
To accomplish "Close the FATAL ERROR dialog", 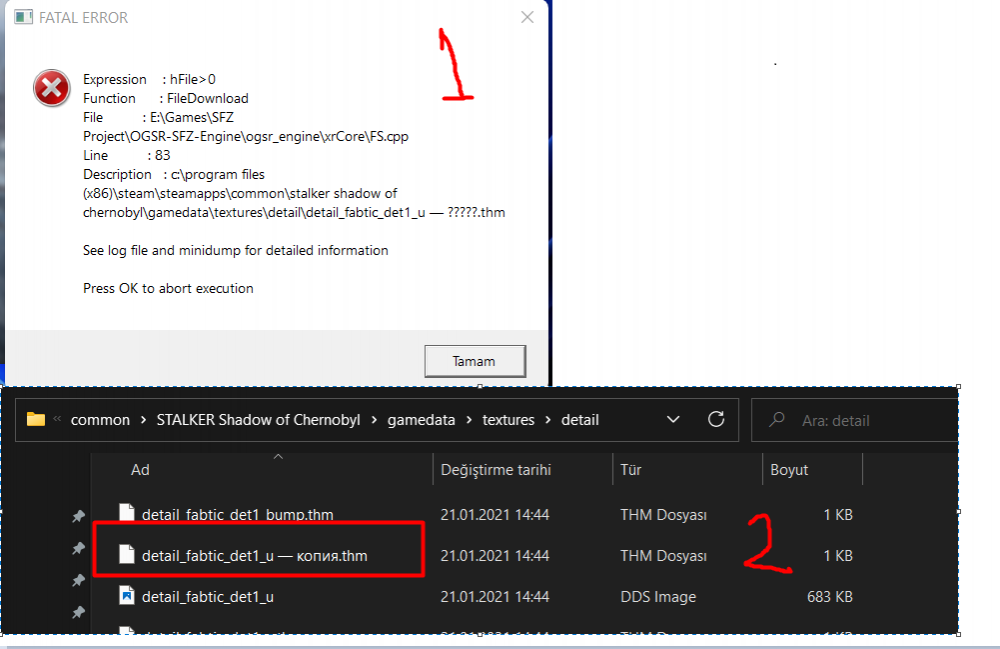I will pos(527,17).
